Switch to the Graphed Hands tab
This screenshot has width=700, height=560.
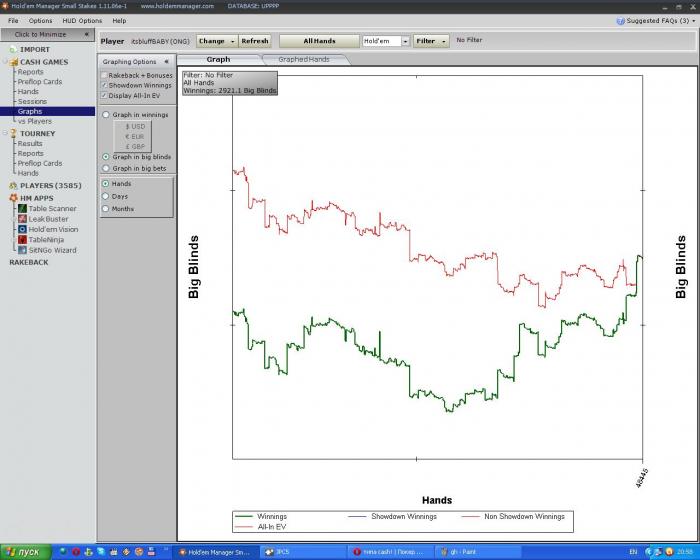click(304, 59)
